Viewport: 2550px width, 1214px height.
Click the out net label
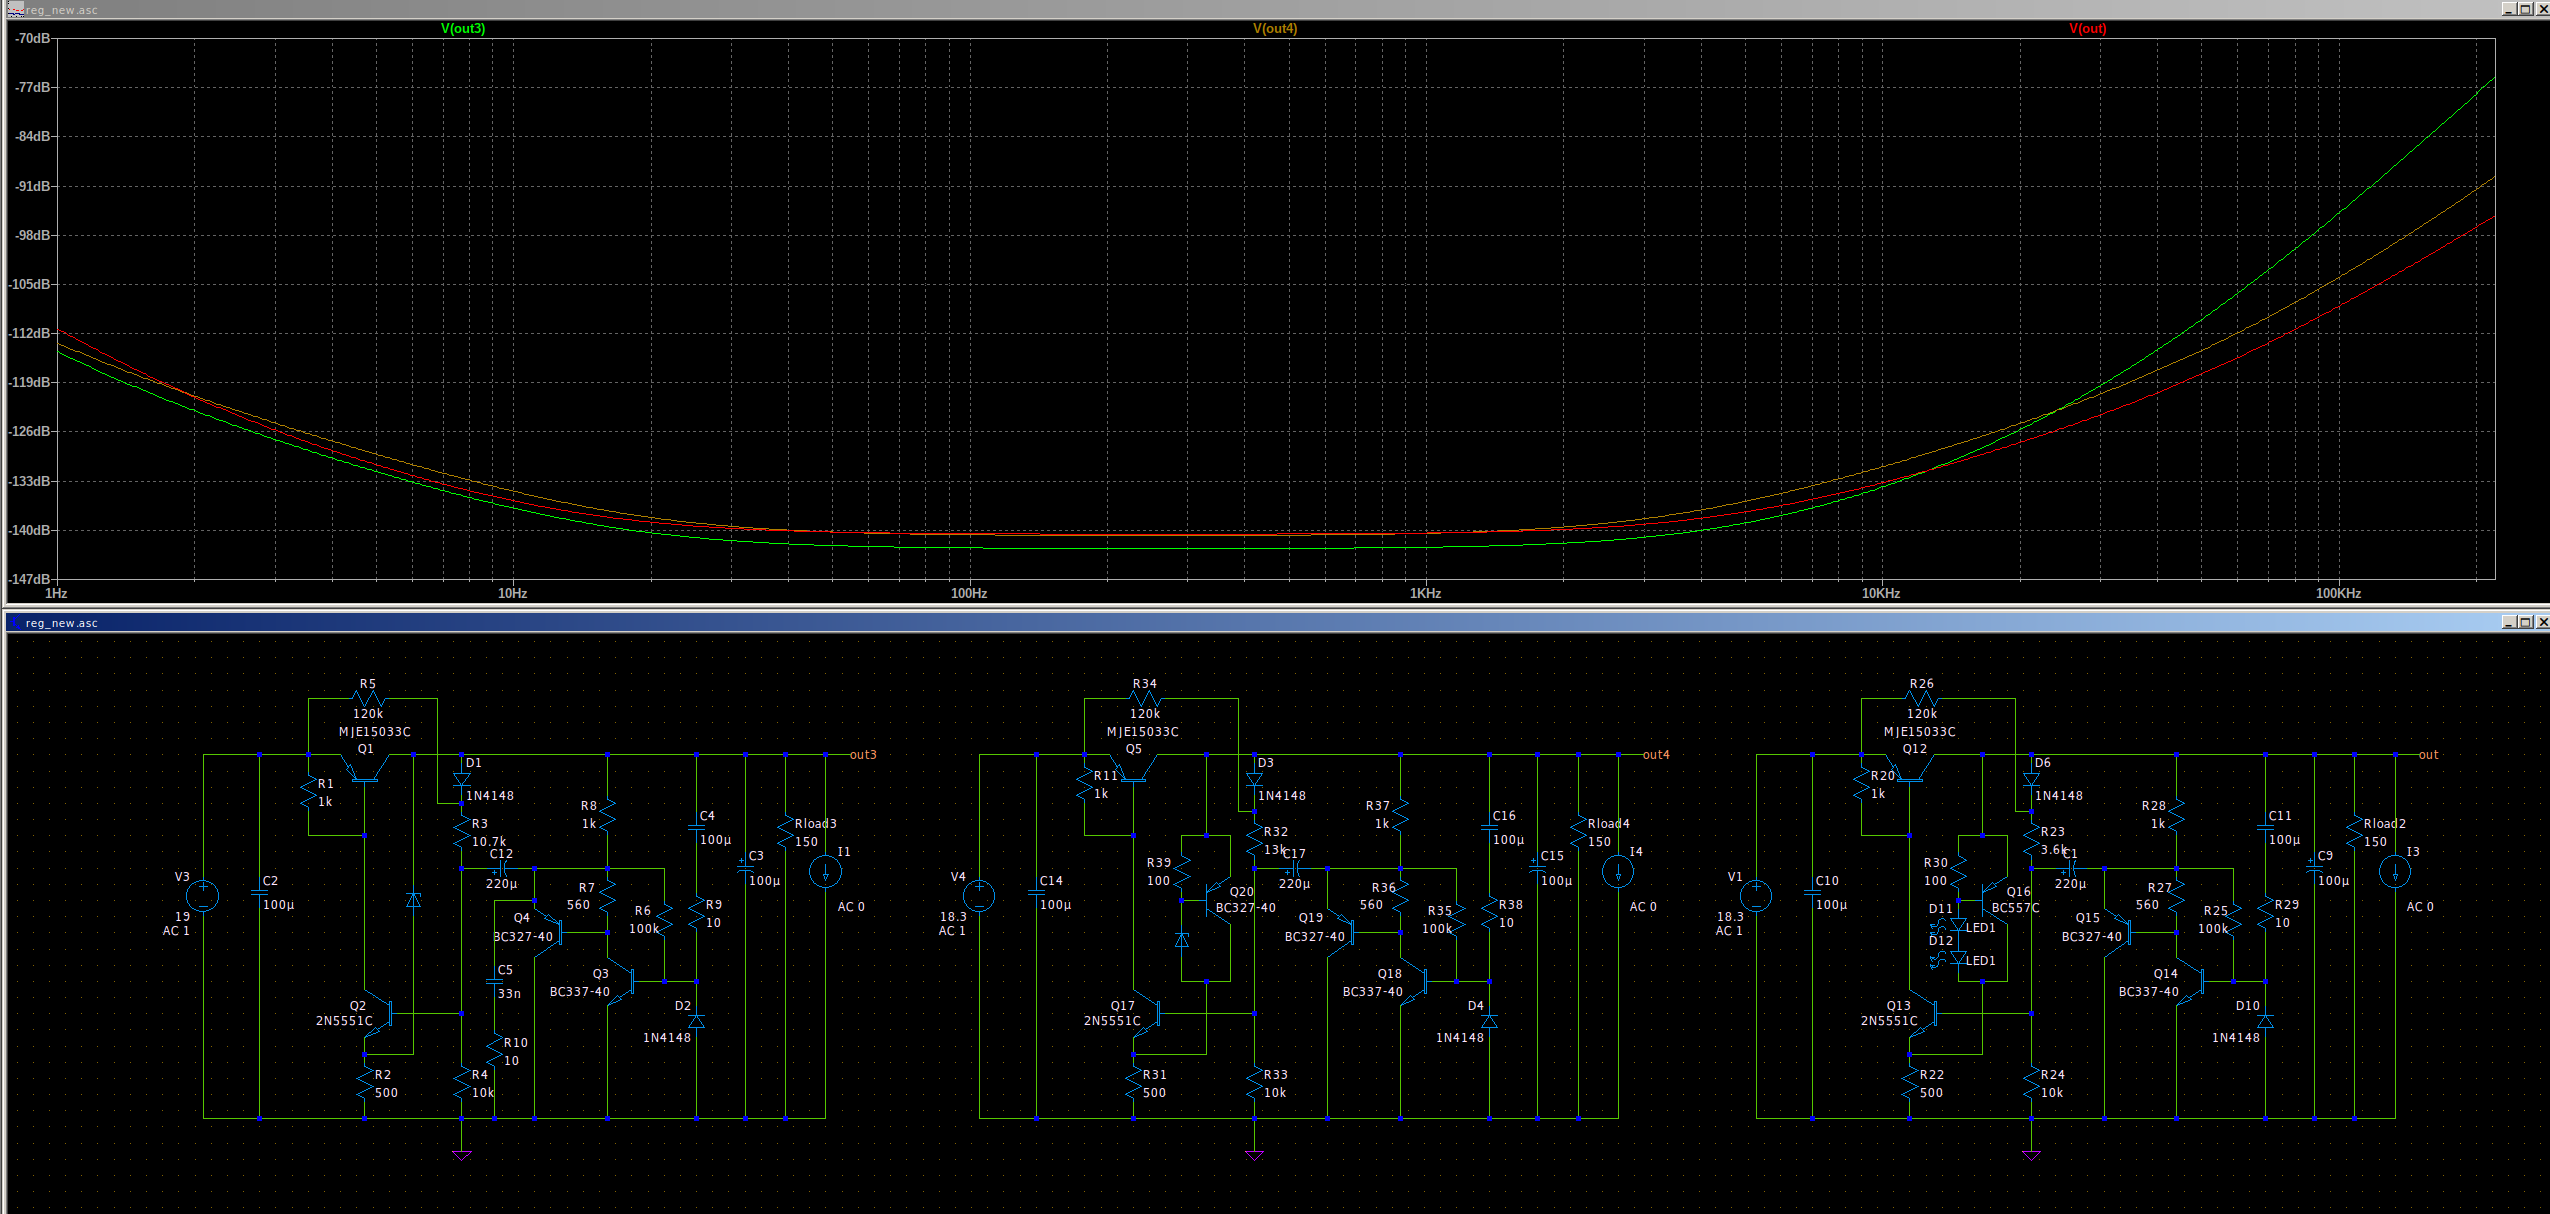pyautogui.click(x=2428, y=755)
